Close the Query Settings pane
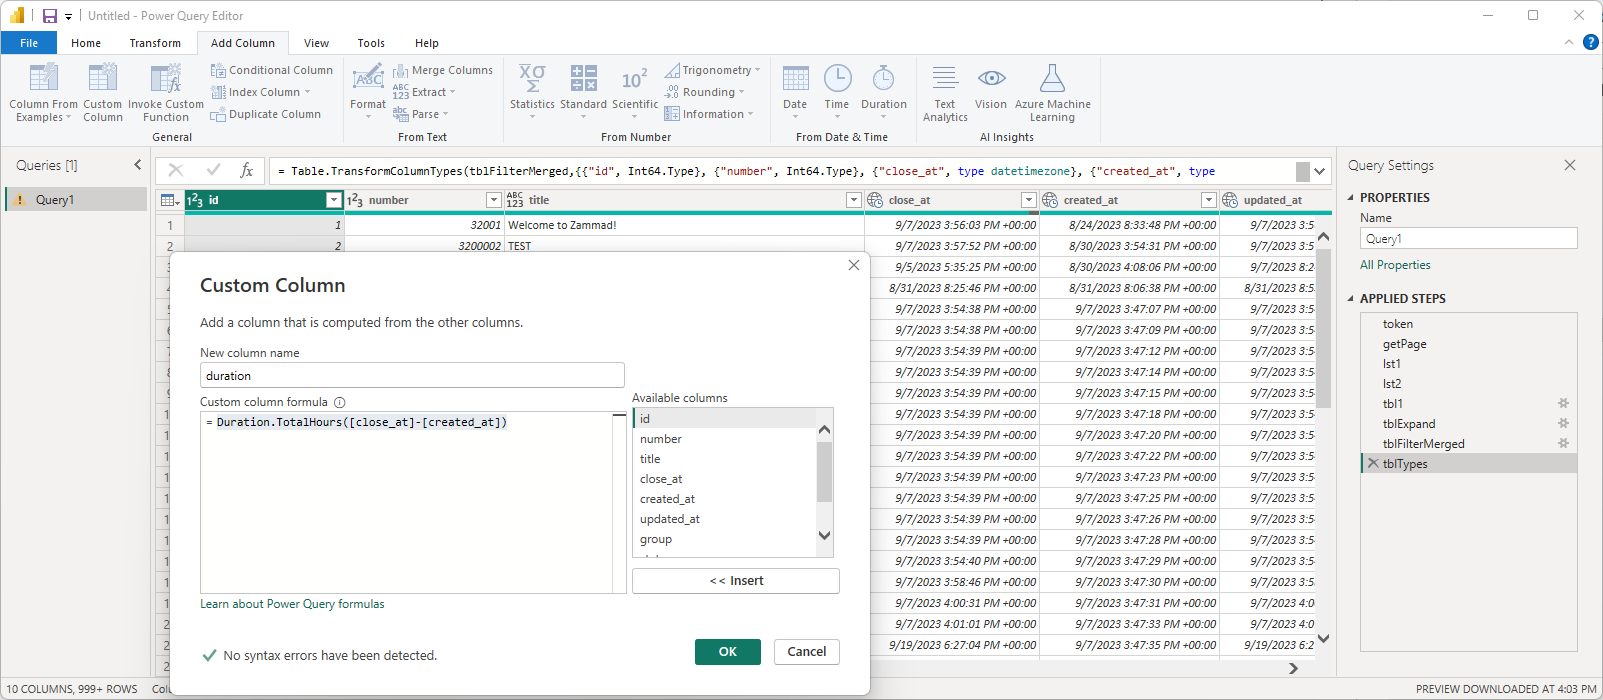This screenshot has width=1603, height=700. (1570, 165)
